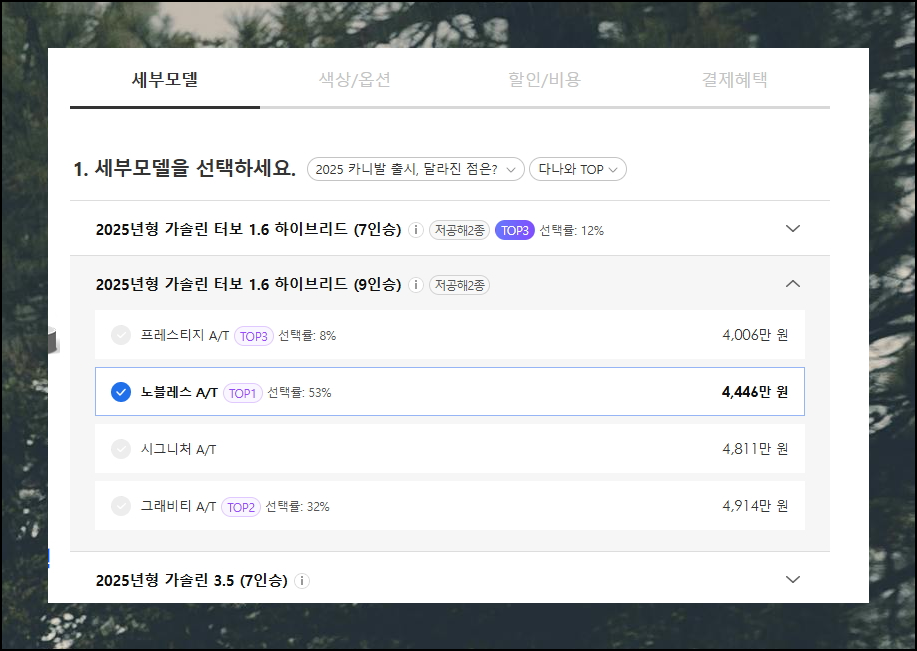917x651 pixels.
Task: Click the 4,006만 원 price
Action: (755, 335)
